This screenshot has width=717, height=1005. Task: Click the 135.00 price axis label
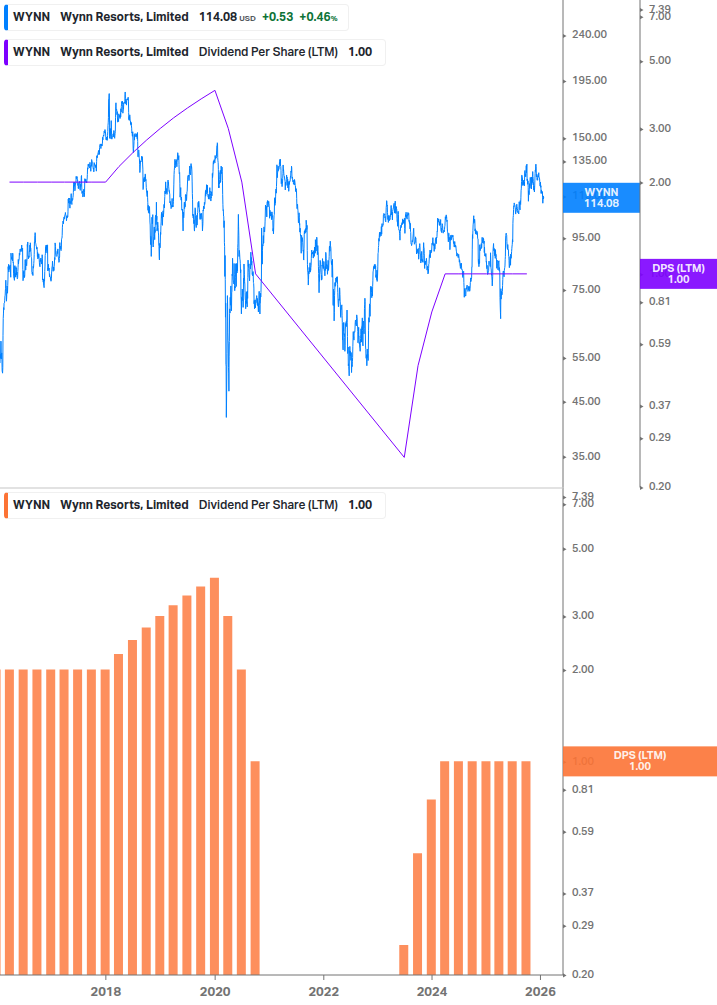[589, 161]
